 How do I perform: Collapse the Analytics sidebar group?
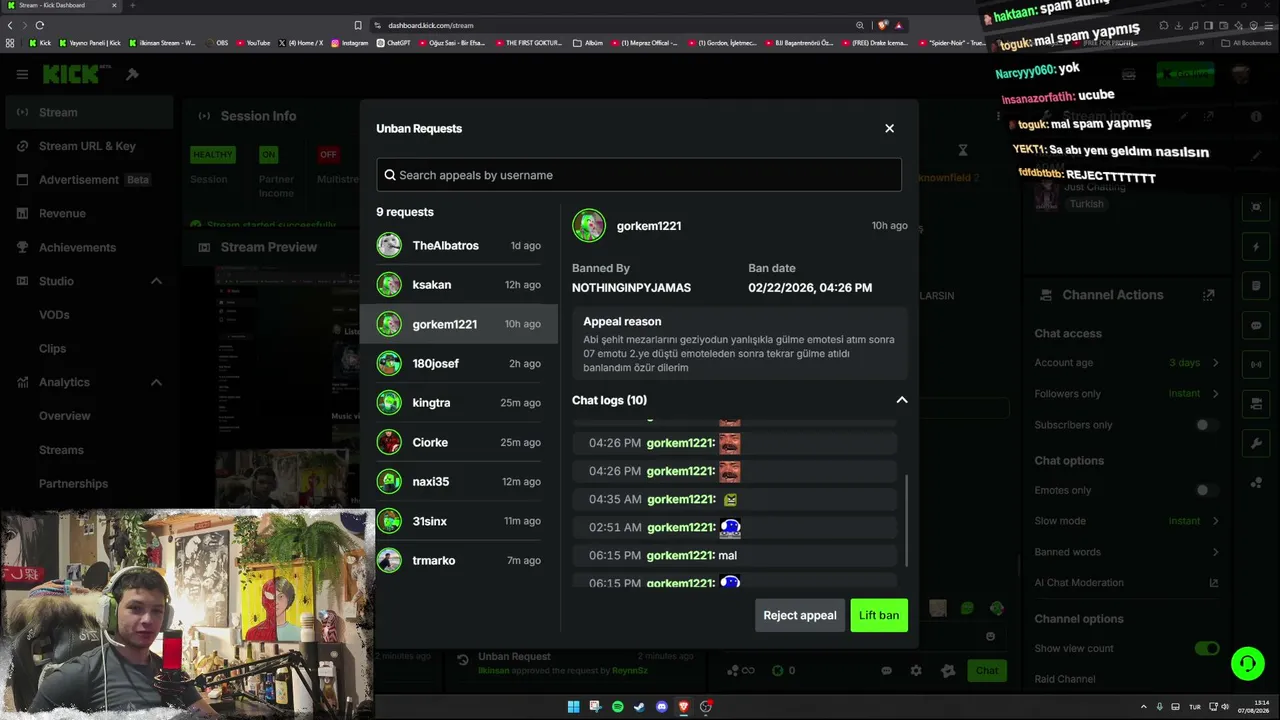tap(156, 382)
